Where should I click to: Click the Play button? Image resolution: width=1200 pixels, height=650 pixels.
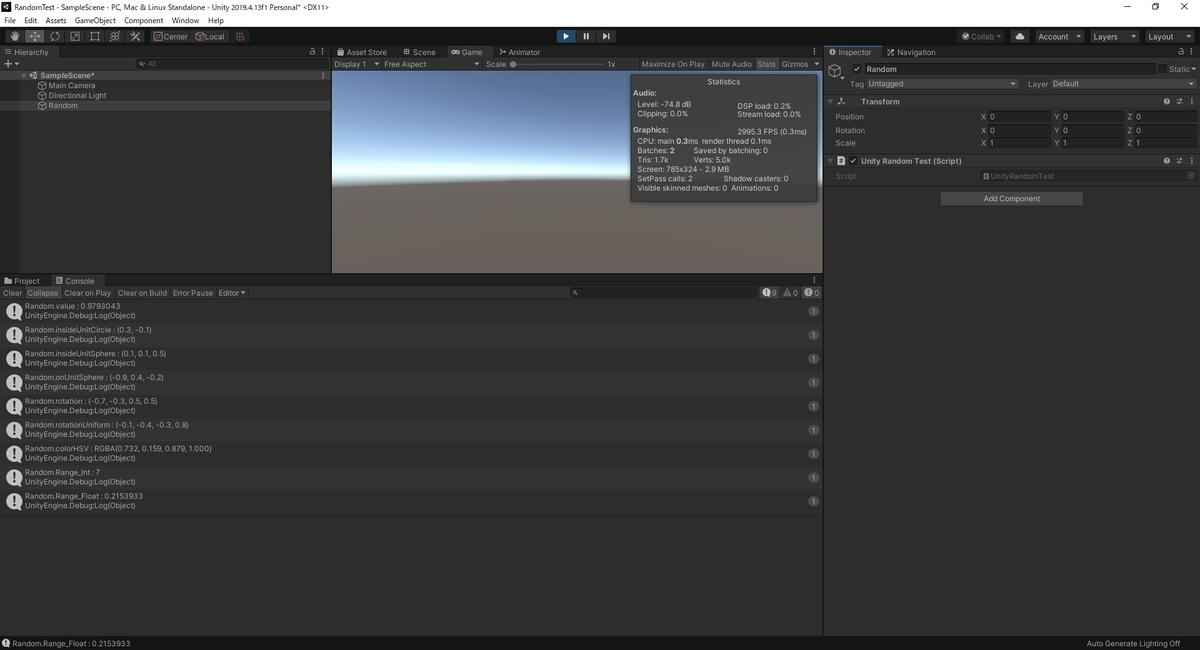pos(565,37)
